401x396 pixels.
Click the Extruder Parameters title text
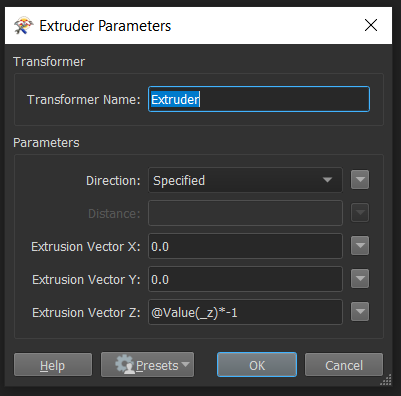(x=105, y=26)
